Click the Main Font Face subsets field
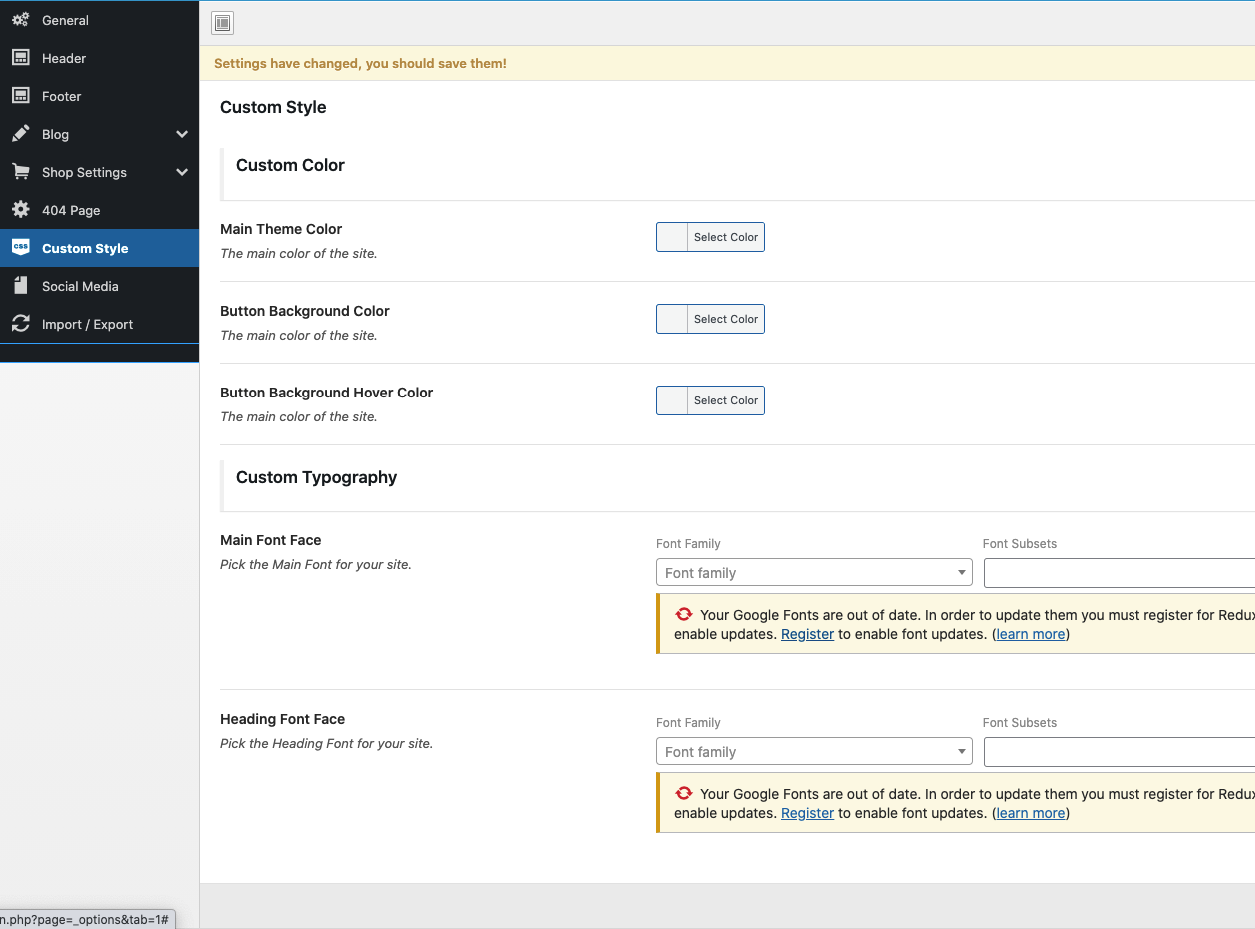This screenshot has height=929, width=1255. tap(1118, 573)
